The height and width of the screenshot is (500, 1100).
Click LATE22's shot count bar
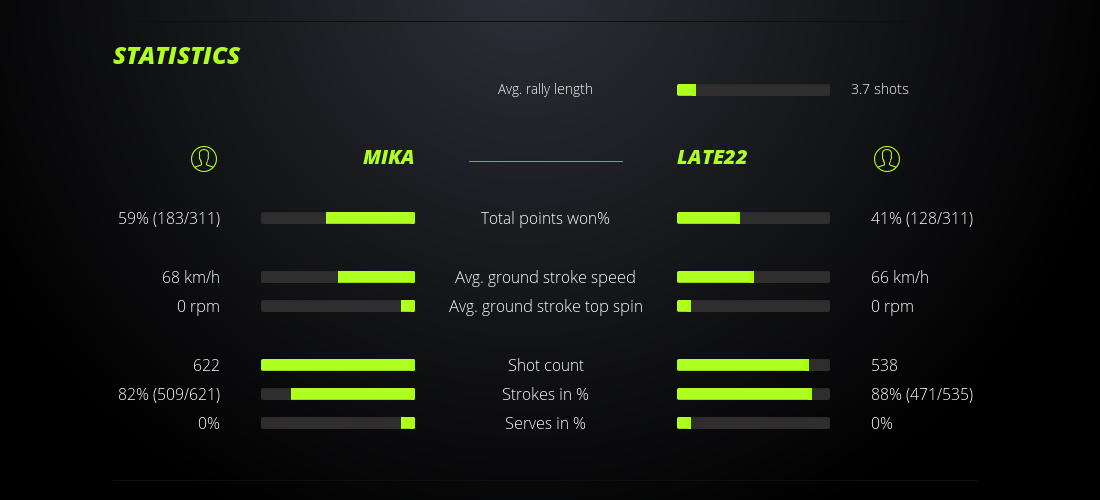point(753,365)
